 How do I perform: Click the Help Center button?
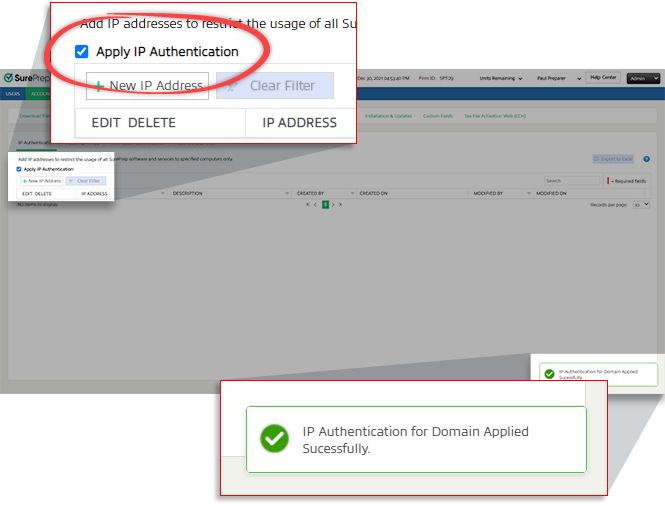coord(603,78)
